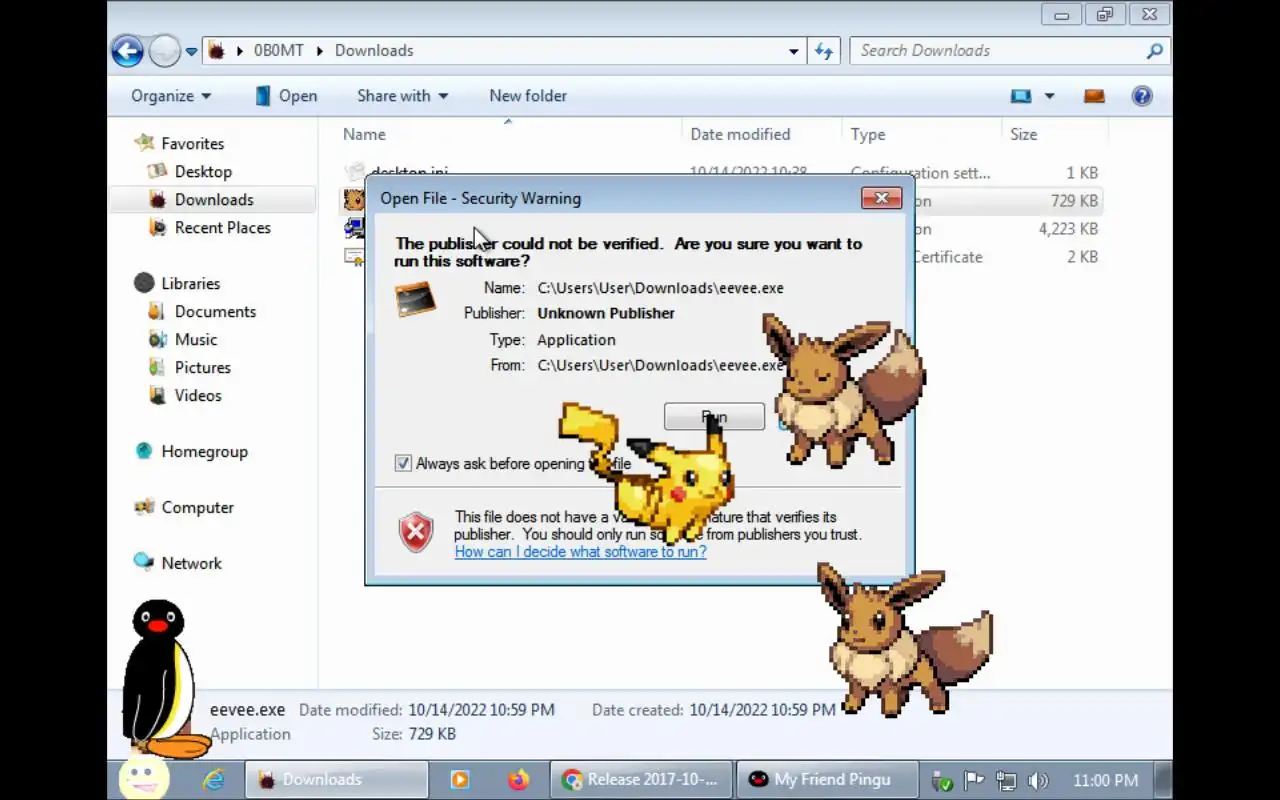The width and height of the screenshot is (1280, 800).
Task: Expand the Share with menu
Action: [x=403, y=96]
